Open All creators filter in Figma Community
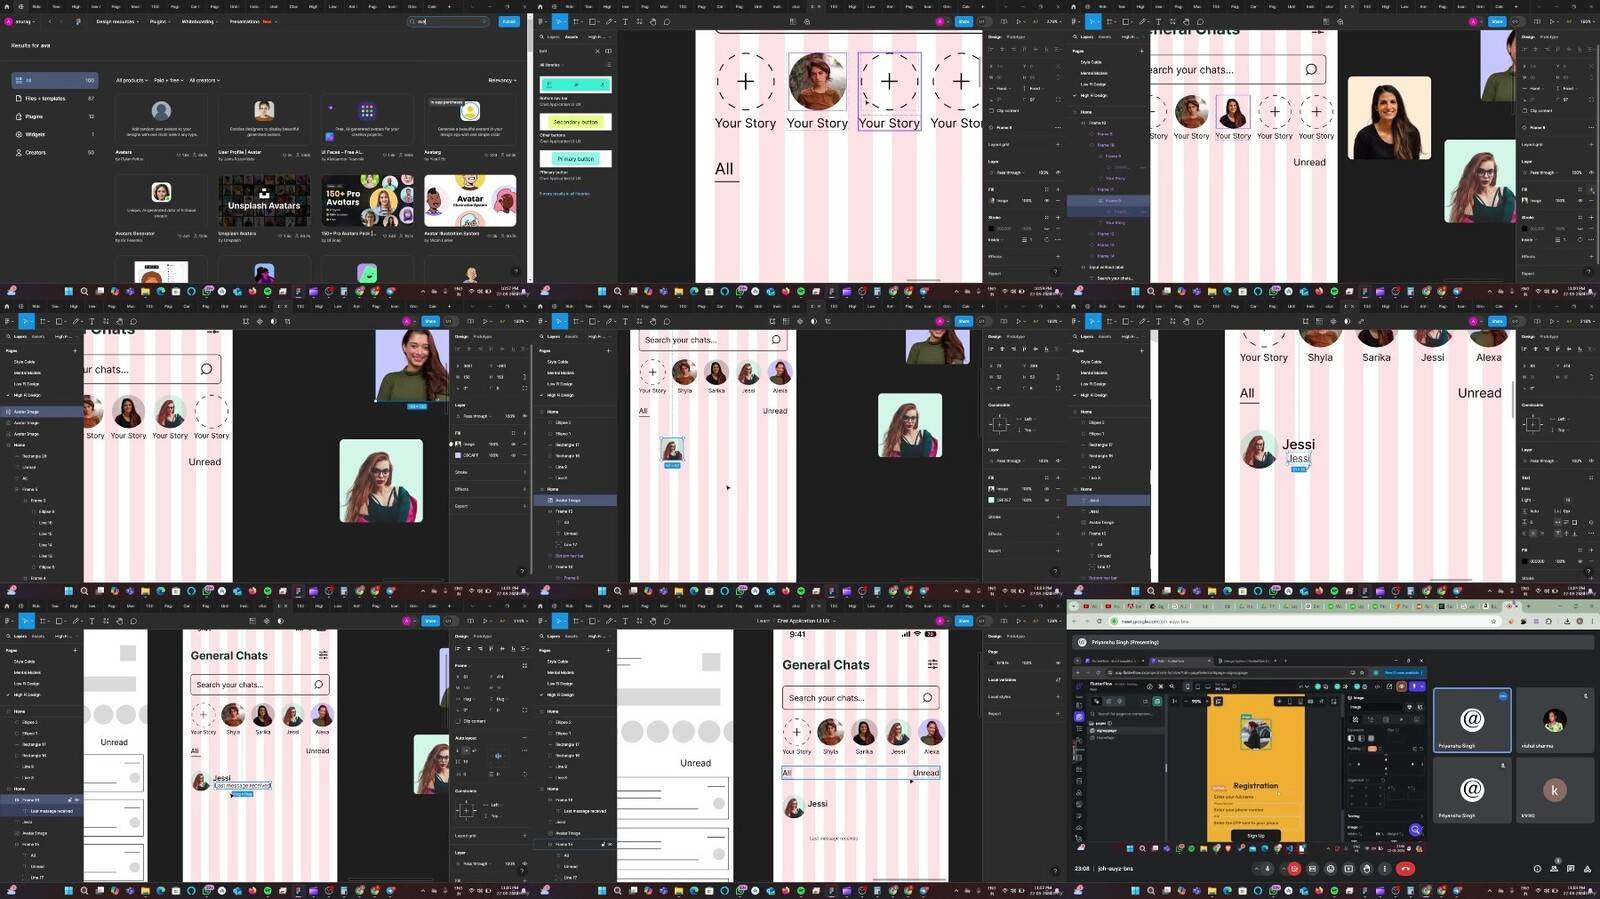 (x=204, y=80)
